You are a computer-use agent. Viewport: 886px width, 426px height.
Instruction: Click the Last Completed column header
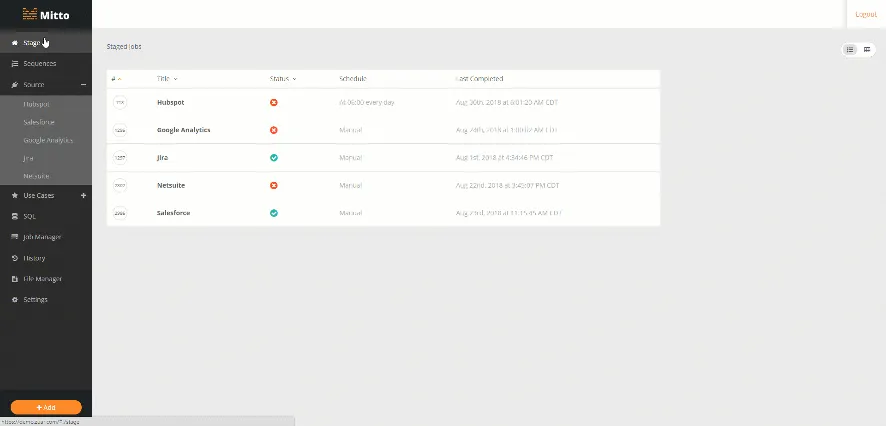(x=479, y=79)
